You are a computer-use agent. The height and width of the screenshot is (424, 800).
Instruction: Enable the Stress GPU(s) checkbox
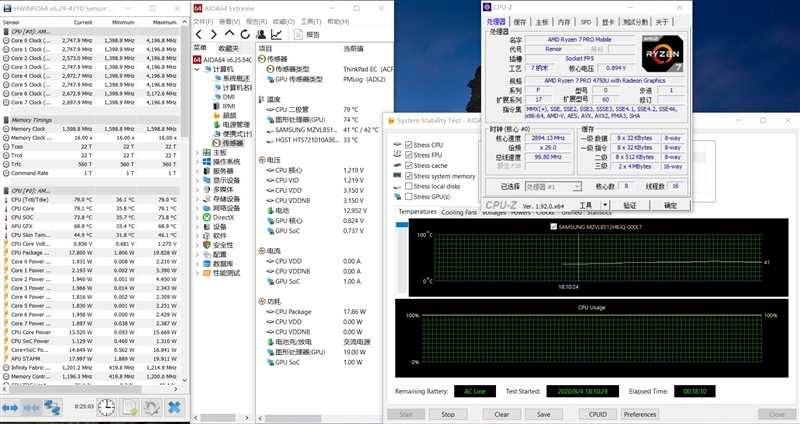click(x=408, y=196)
